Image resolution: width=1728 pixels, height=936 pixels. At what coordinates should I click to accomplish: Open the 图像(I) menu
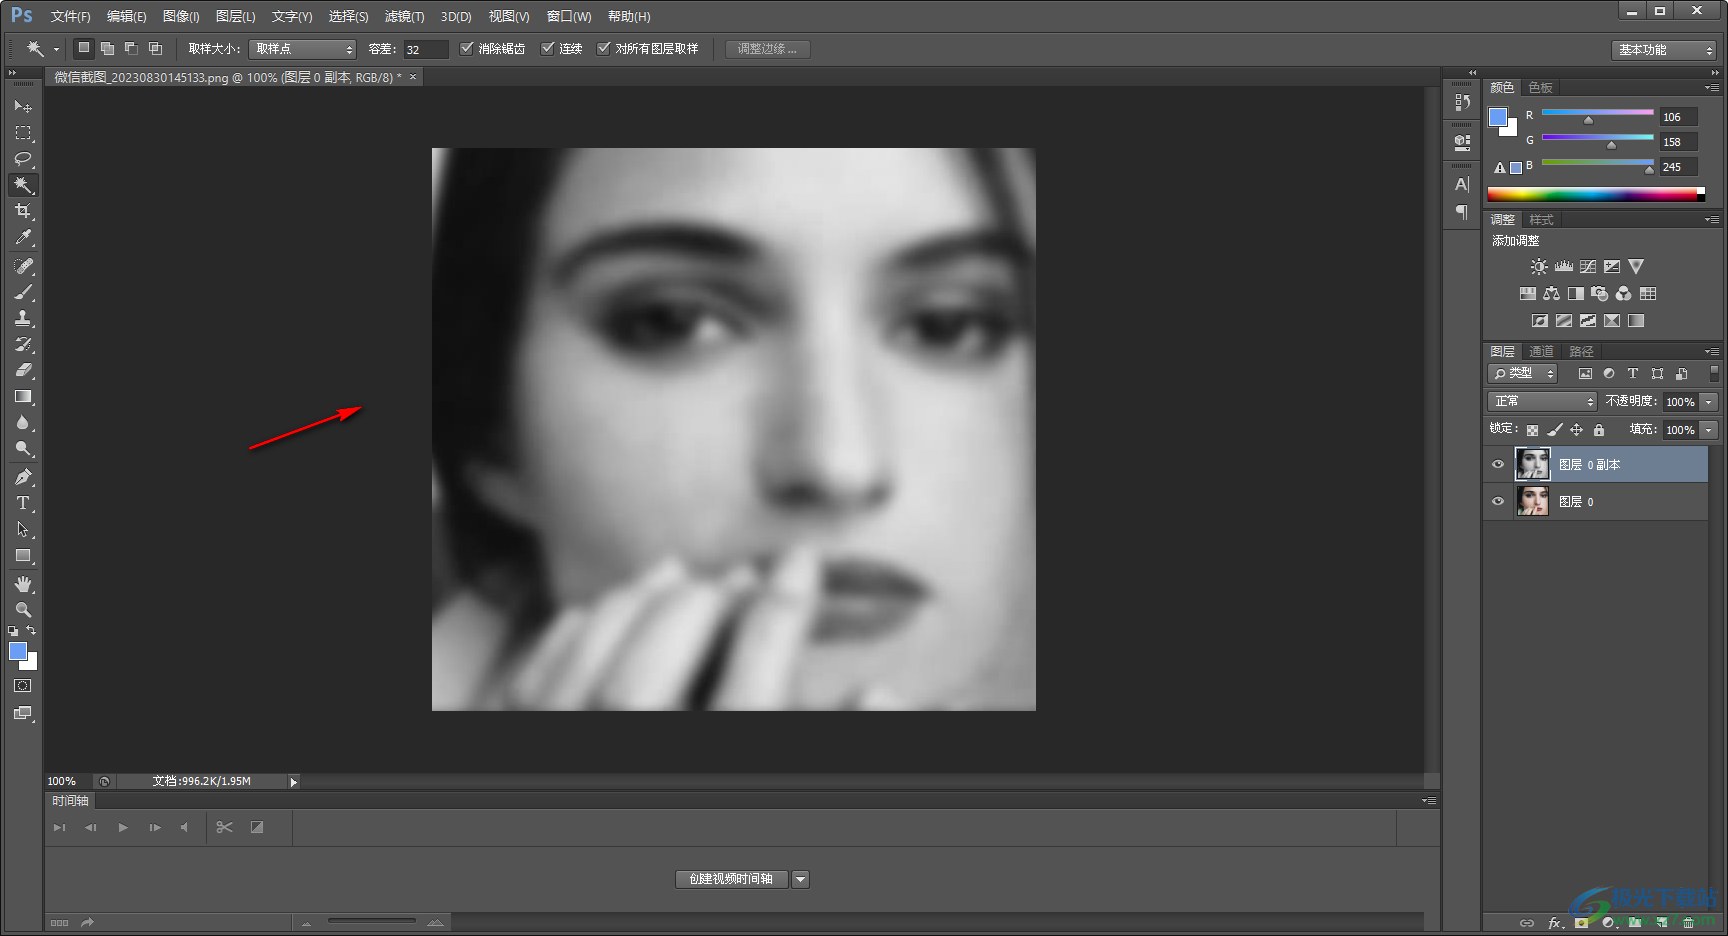point(181,17)
